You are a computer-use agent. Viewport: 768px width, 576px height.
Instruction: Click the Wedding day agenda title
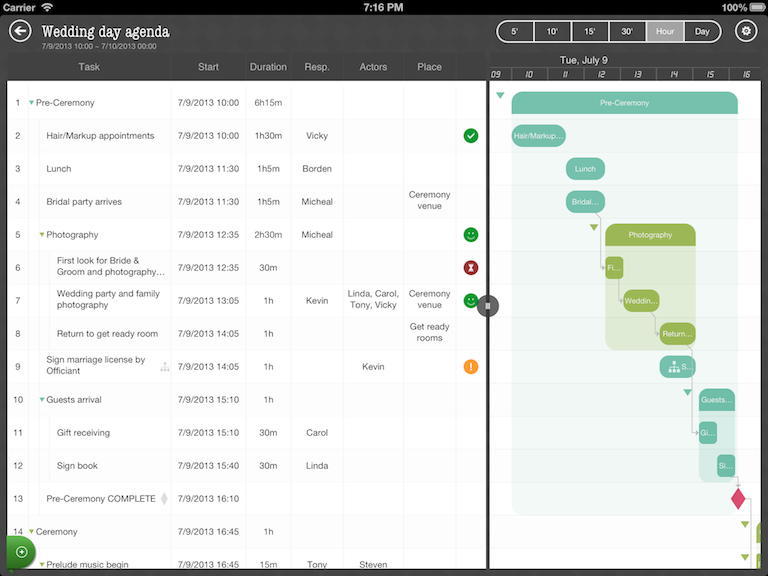click(105, 31)
